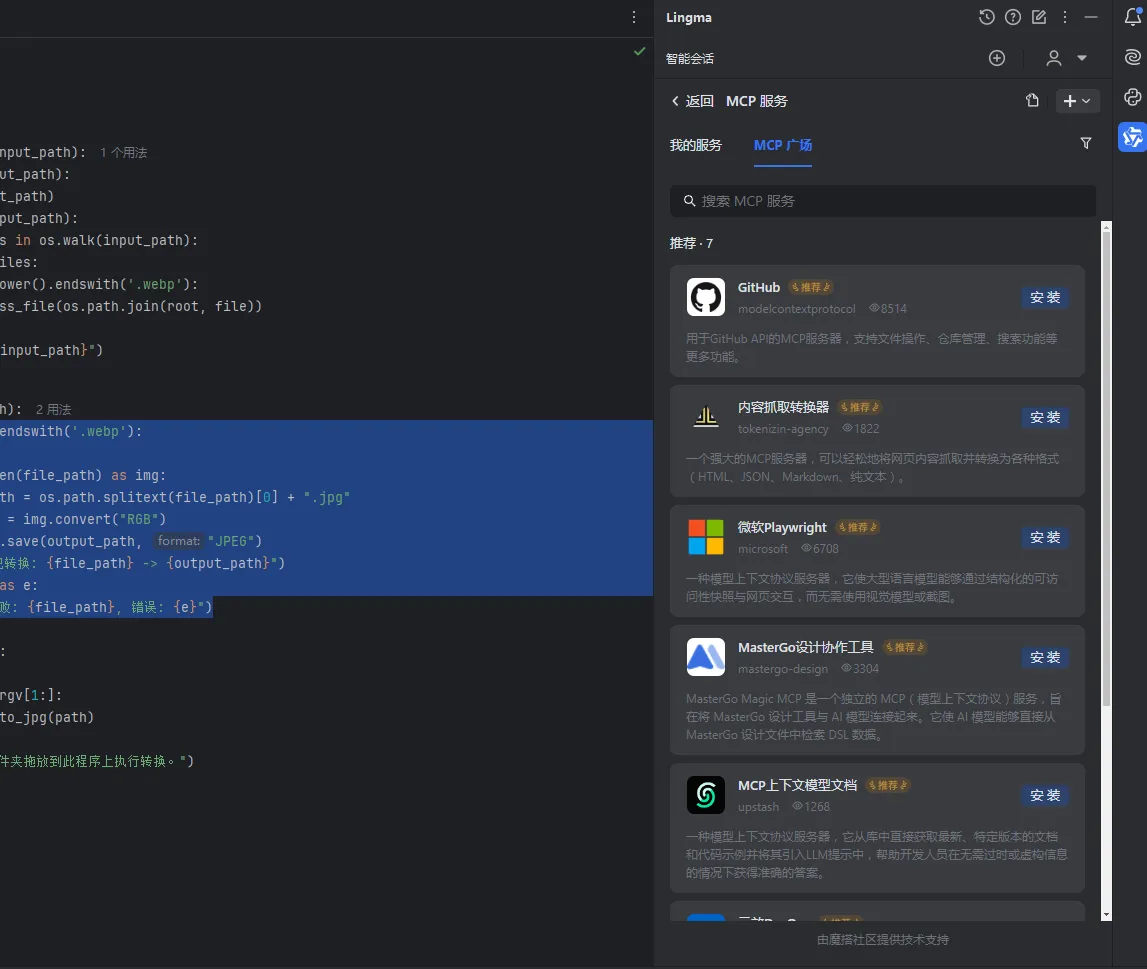Image resolution: width=1147 pixels, height=969 pixels.
Task: Open the GitHub card title
Action: (x=759, y=287)
